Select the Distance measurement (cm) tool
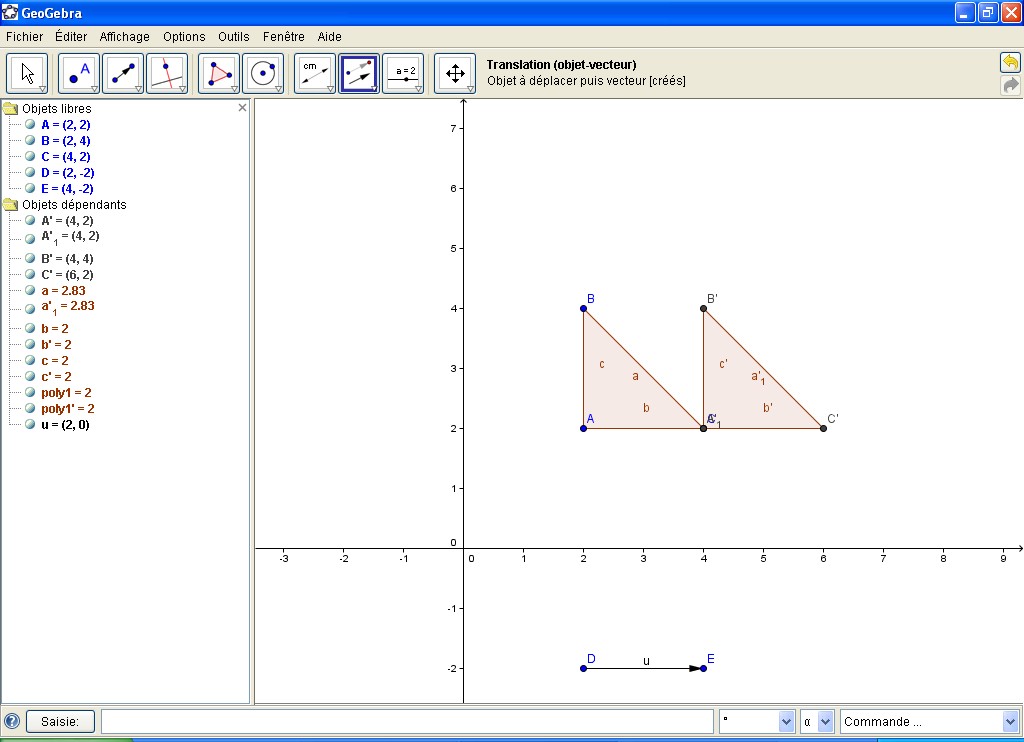This screenshot has height=742, width=1024. (x=315, y=73)
